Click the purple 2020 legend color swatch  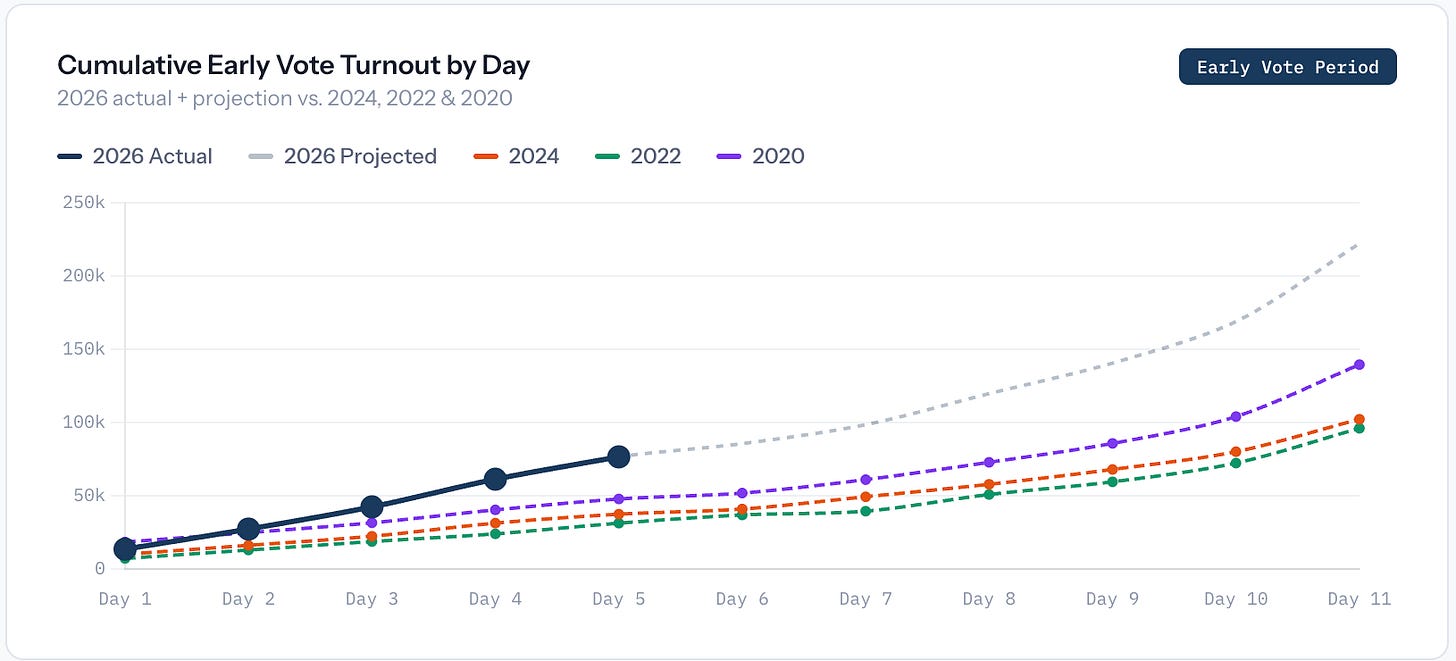coord(730,156)
